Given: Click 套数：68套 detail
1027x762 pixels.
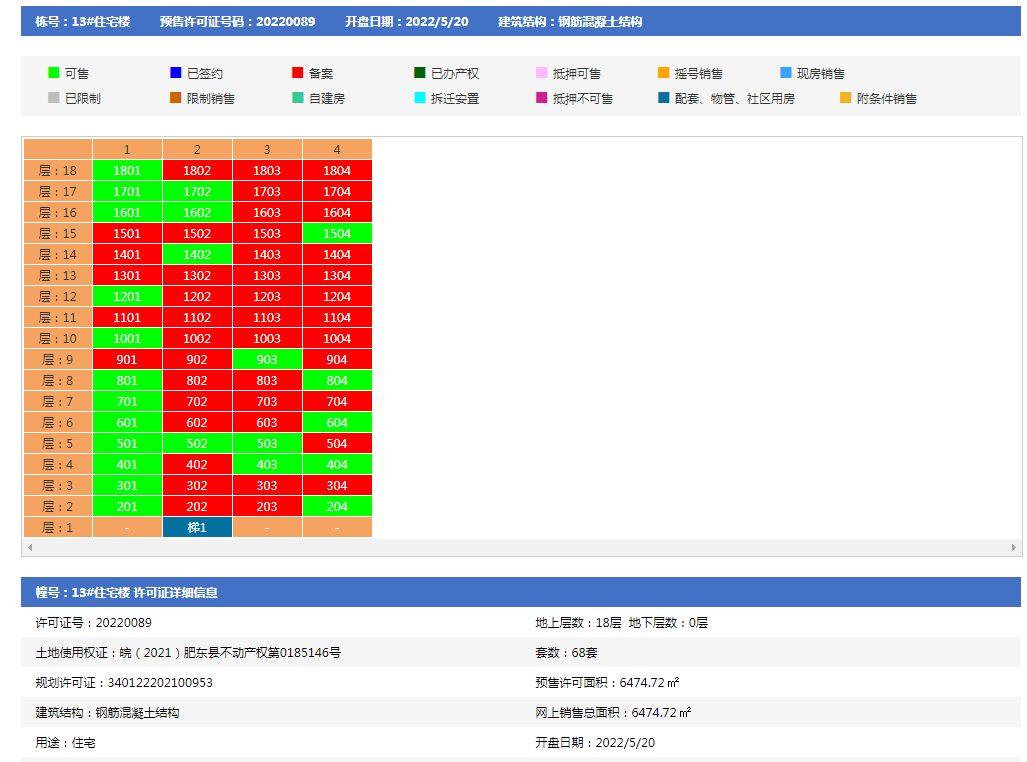Looking at the screenshot, I should coord(567,653).
